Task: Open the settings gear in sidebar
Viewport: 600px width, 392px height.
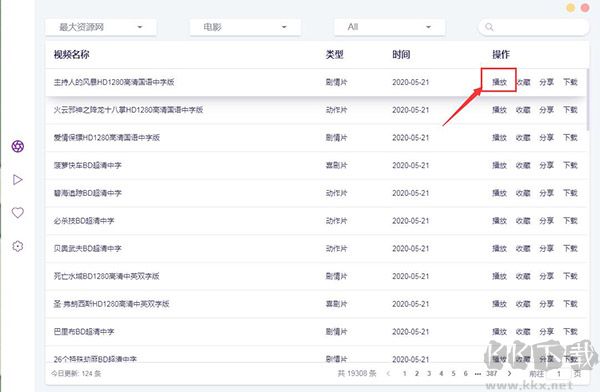Action: [x=18, y=246]
